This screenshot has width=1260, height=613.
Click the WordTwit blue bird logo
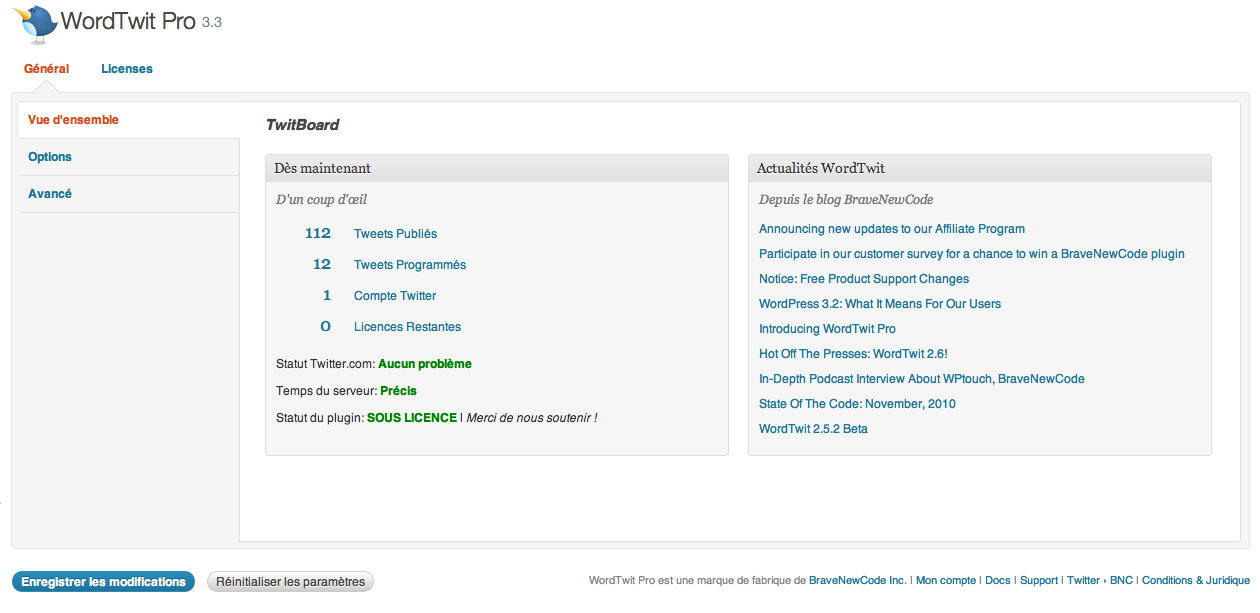[35, 24]
